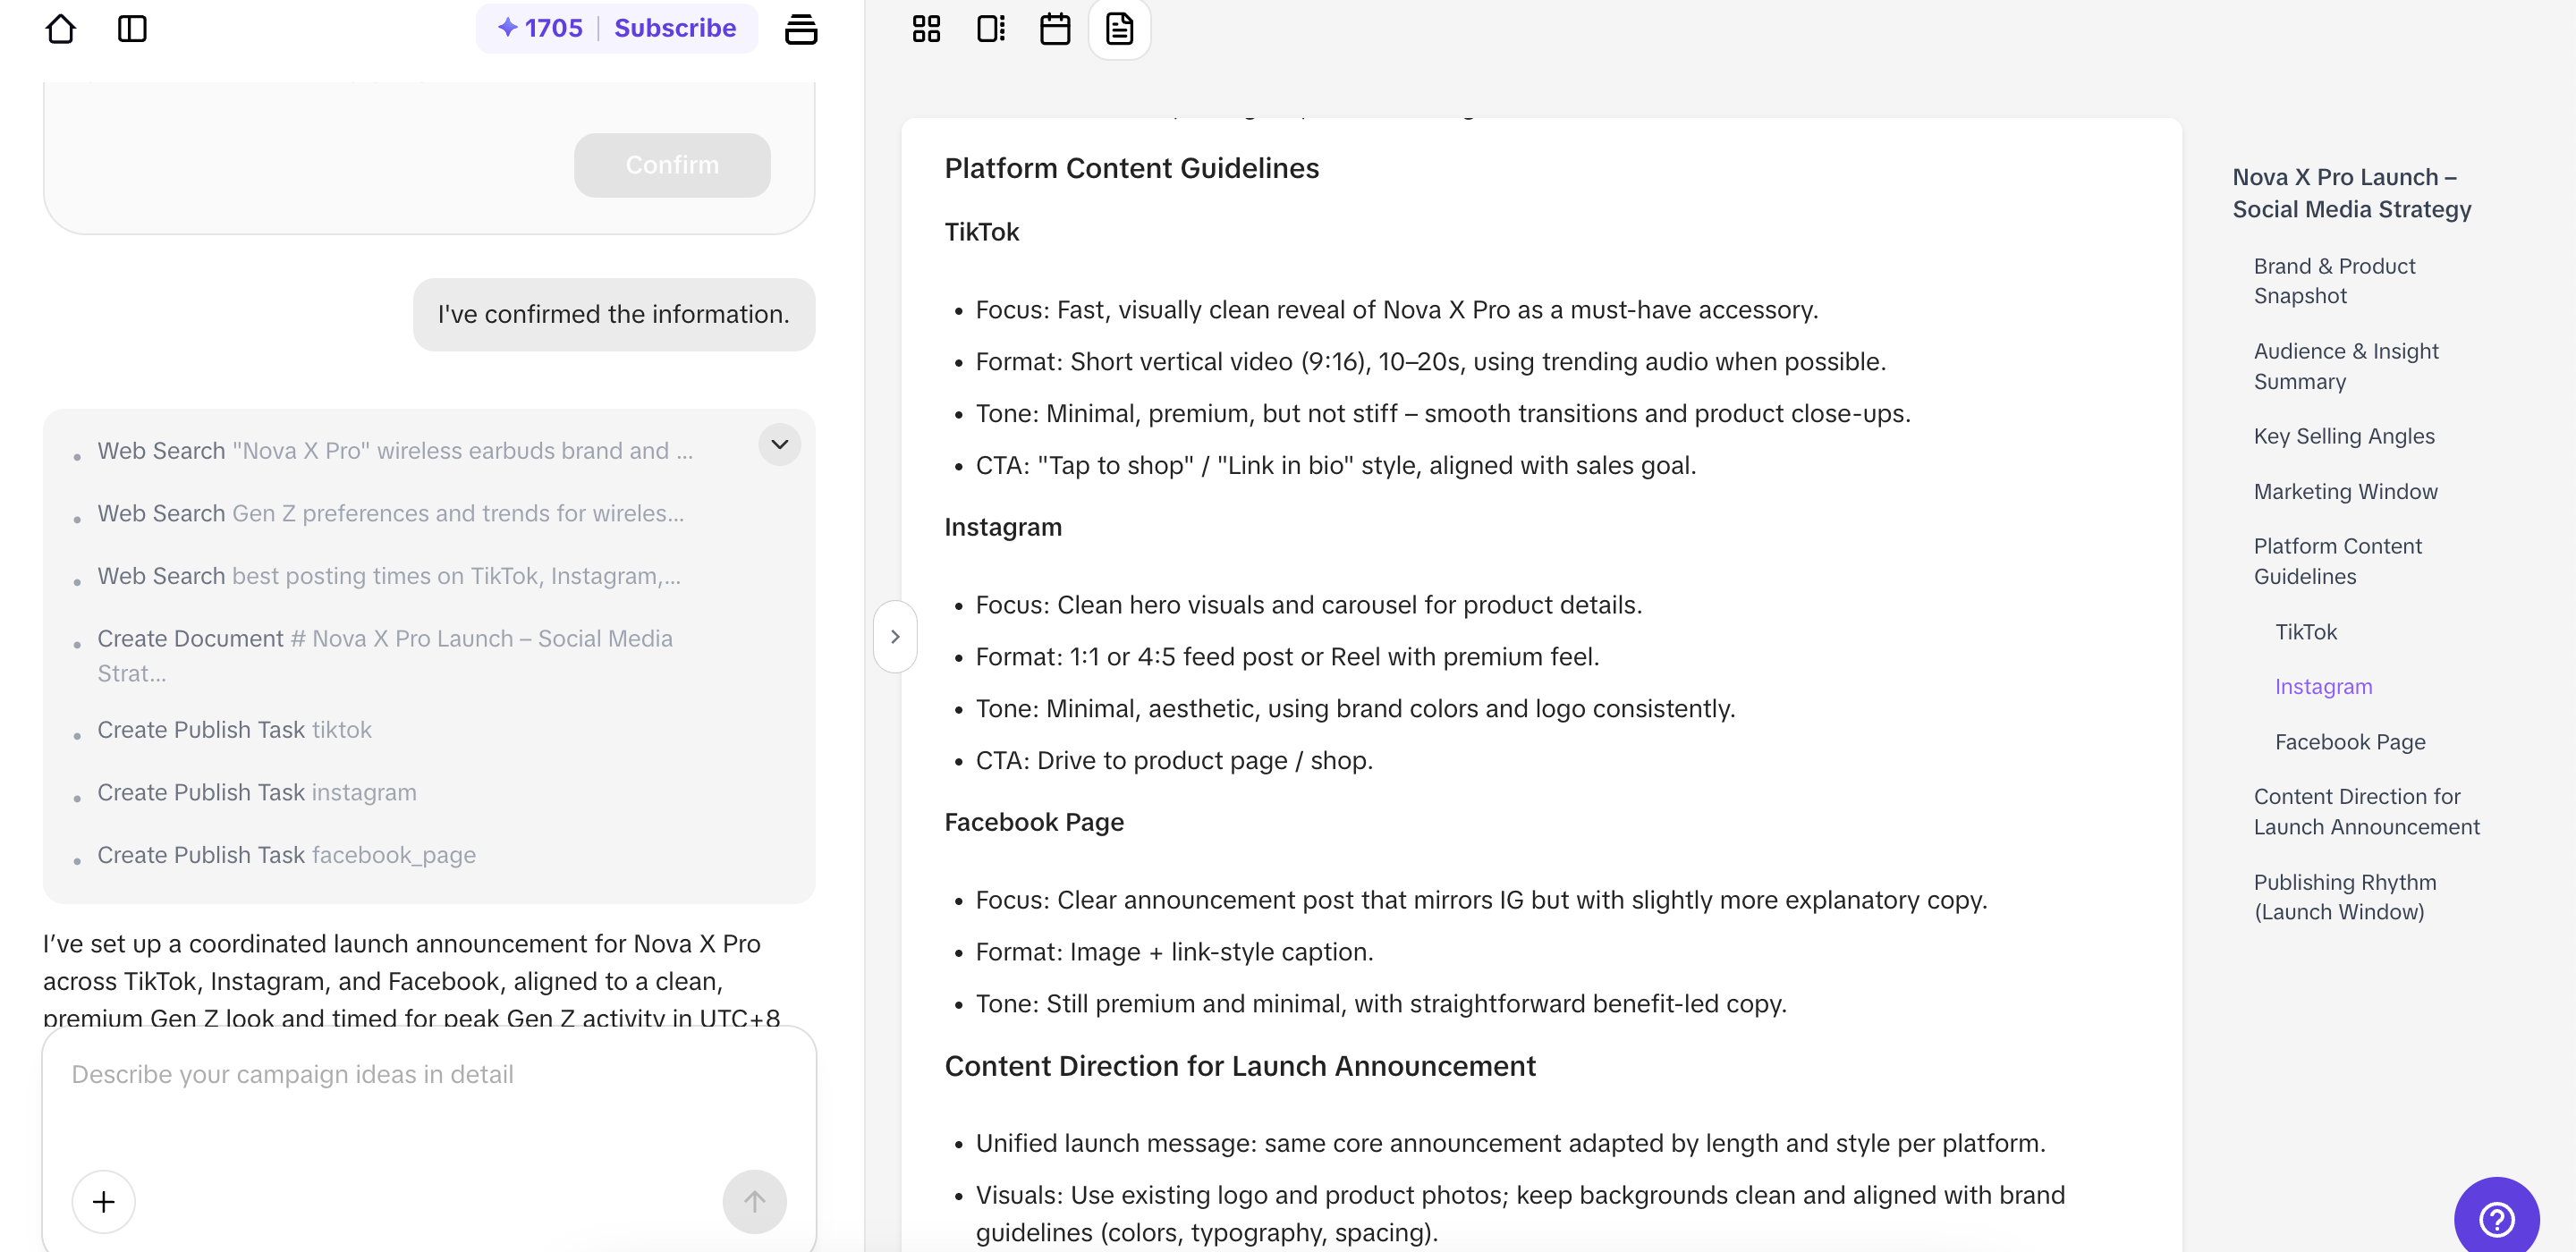Click the plus icon in the message box
2576x1252 pixels.
[x=103, y=1201]
